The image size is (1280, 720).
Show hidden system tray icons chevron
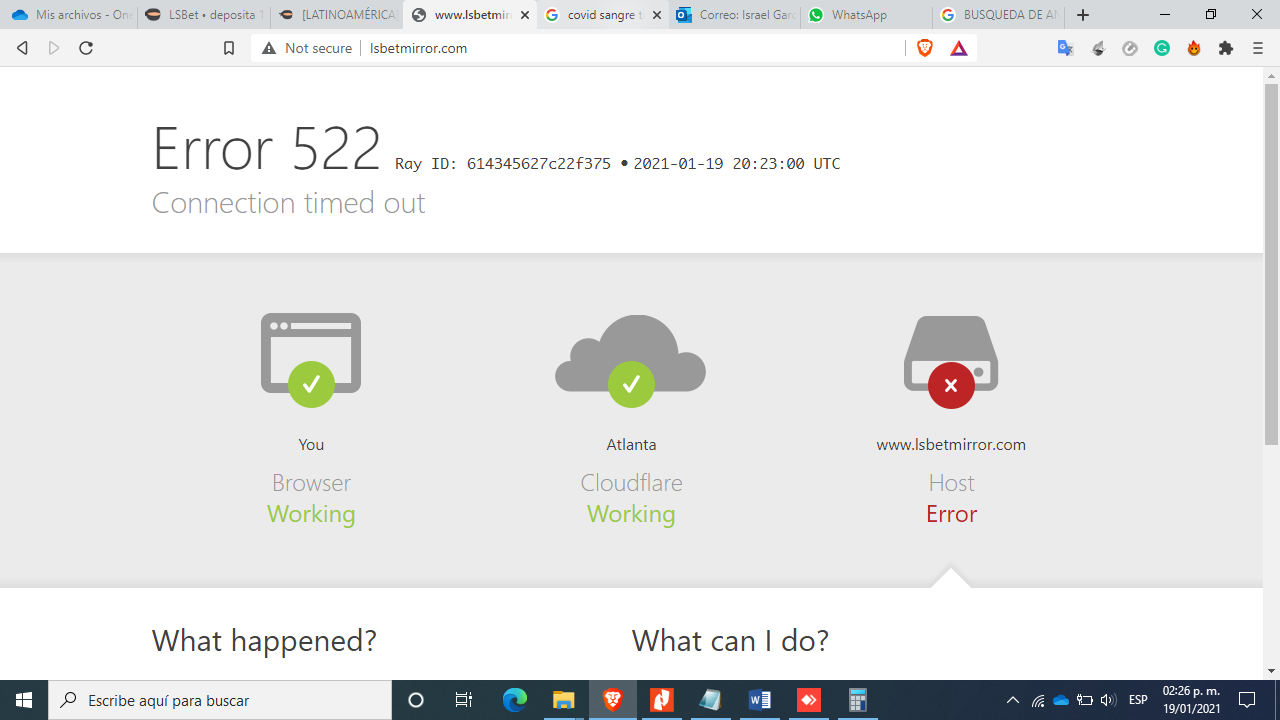(1013, 700)
